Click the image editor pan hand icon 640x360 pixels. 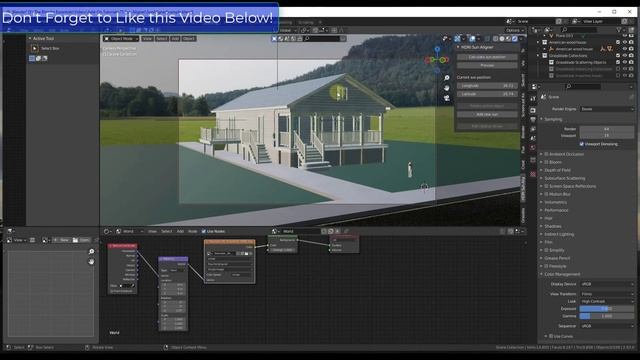pyautogui.click(x=91, y=261)
